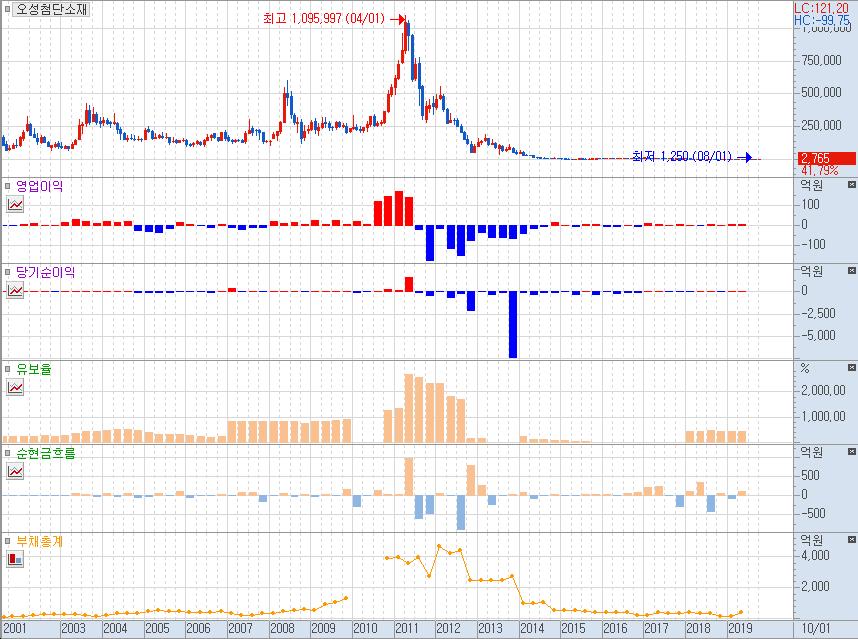Open chart type icon under 당기순이익

tap(15, 291)
